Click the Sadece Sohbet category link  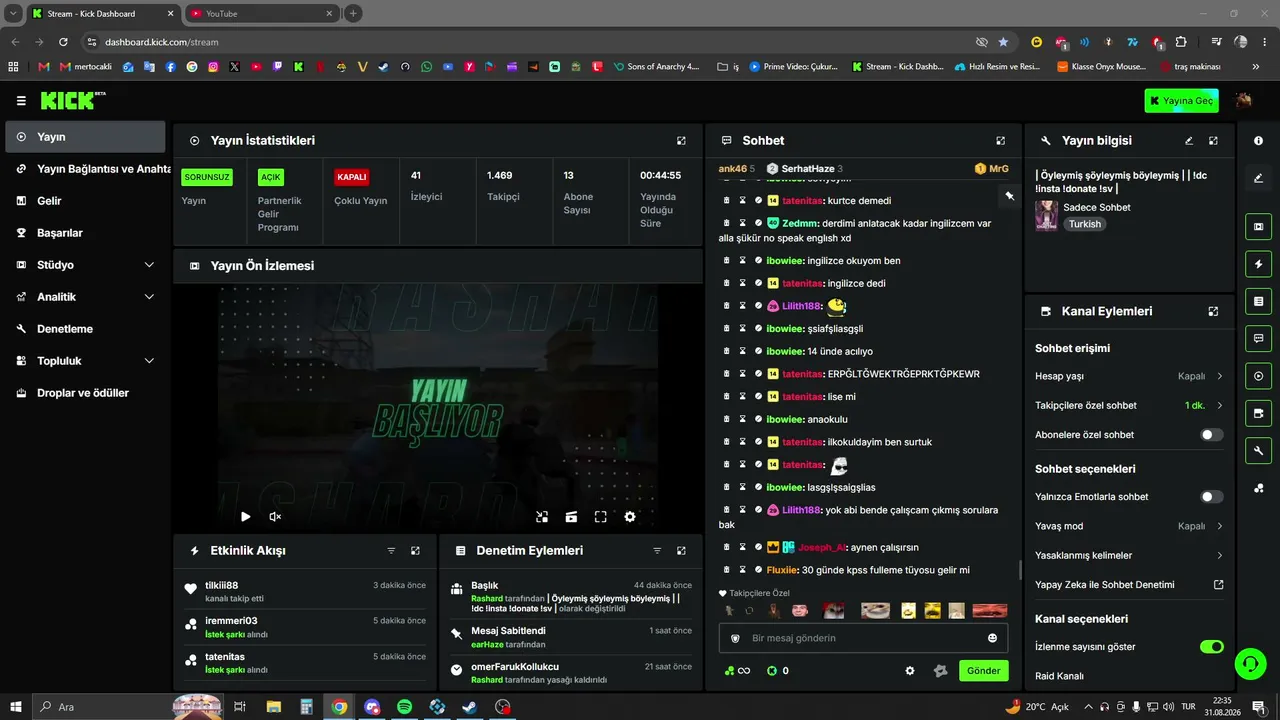click(x=1097, y=207)
